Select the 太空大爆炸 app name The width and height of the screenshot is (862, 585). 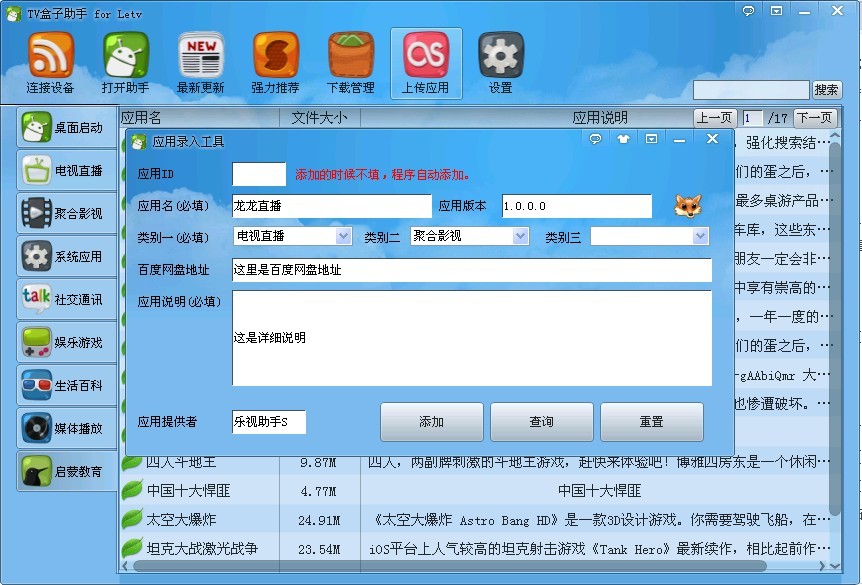pyautogui.click(x=181, y=519)
